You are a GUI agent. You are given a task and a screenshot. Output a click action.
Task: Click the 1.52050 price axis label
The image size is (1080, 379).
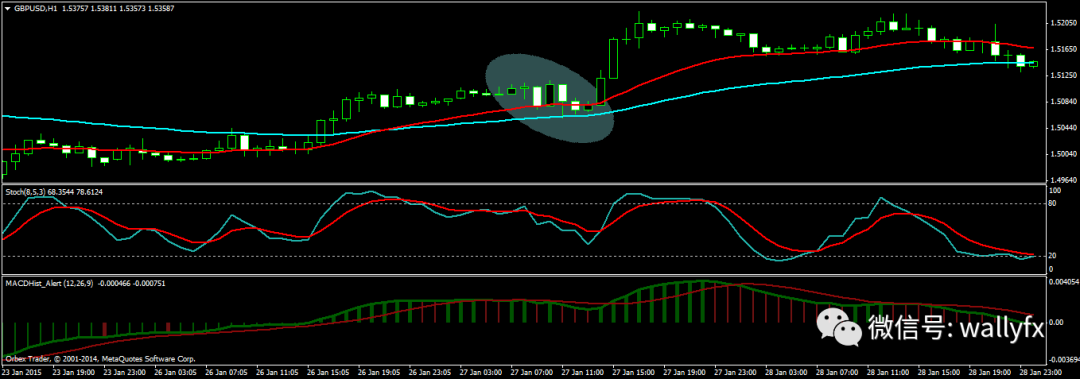1062,23
